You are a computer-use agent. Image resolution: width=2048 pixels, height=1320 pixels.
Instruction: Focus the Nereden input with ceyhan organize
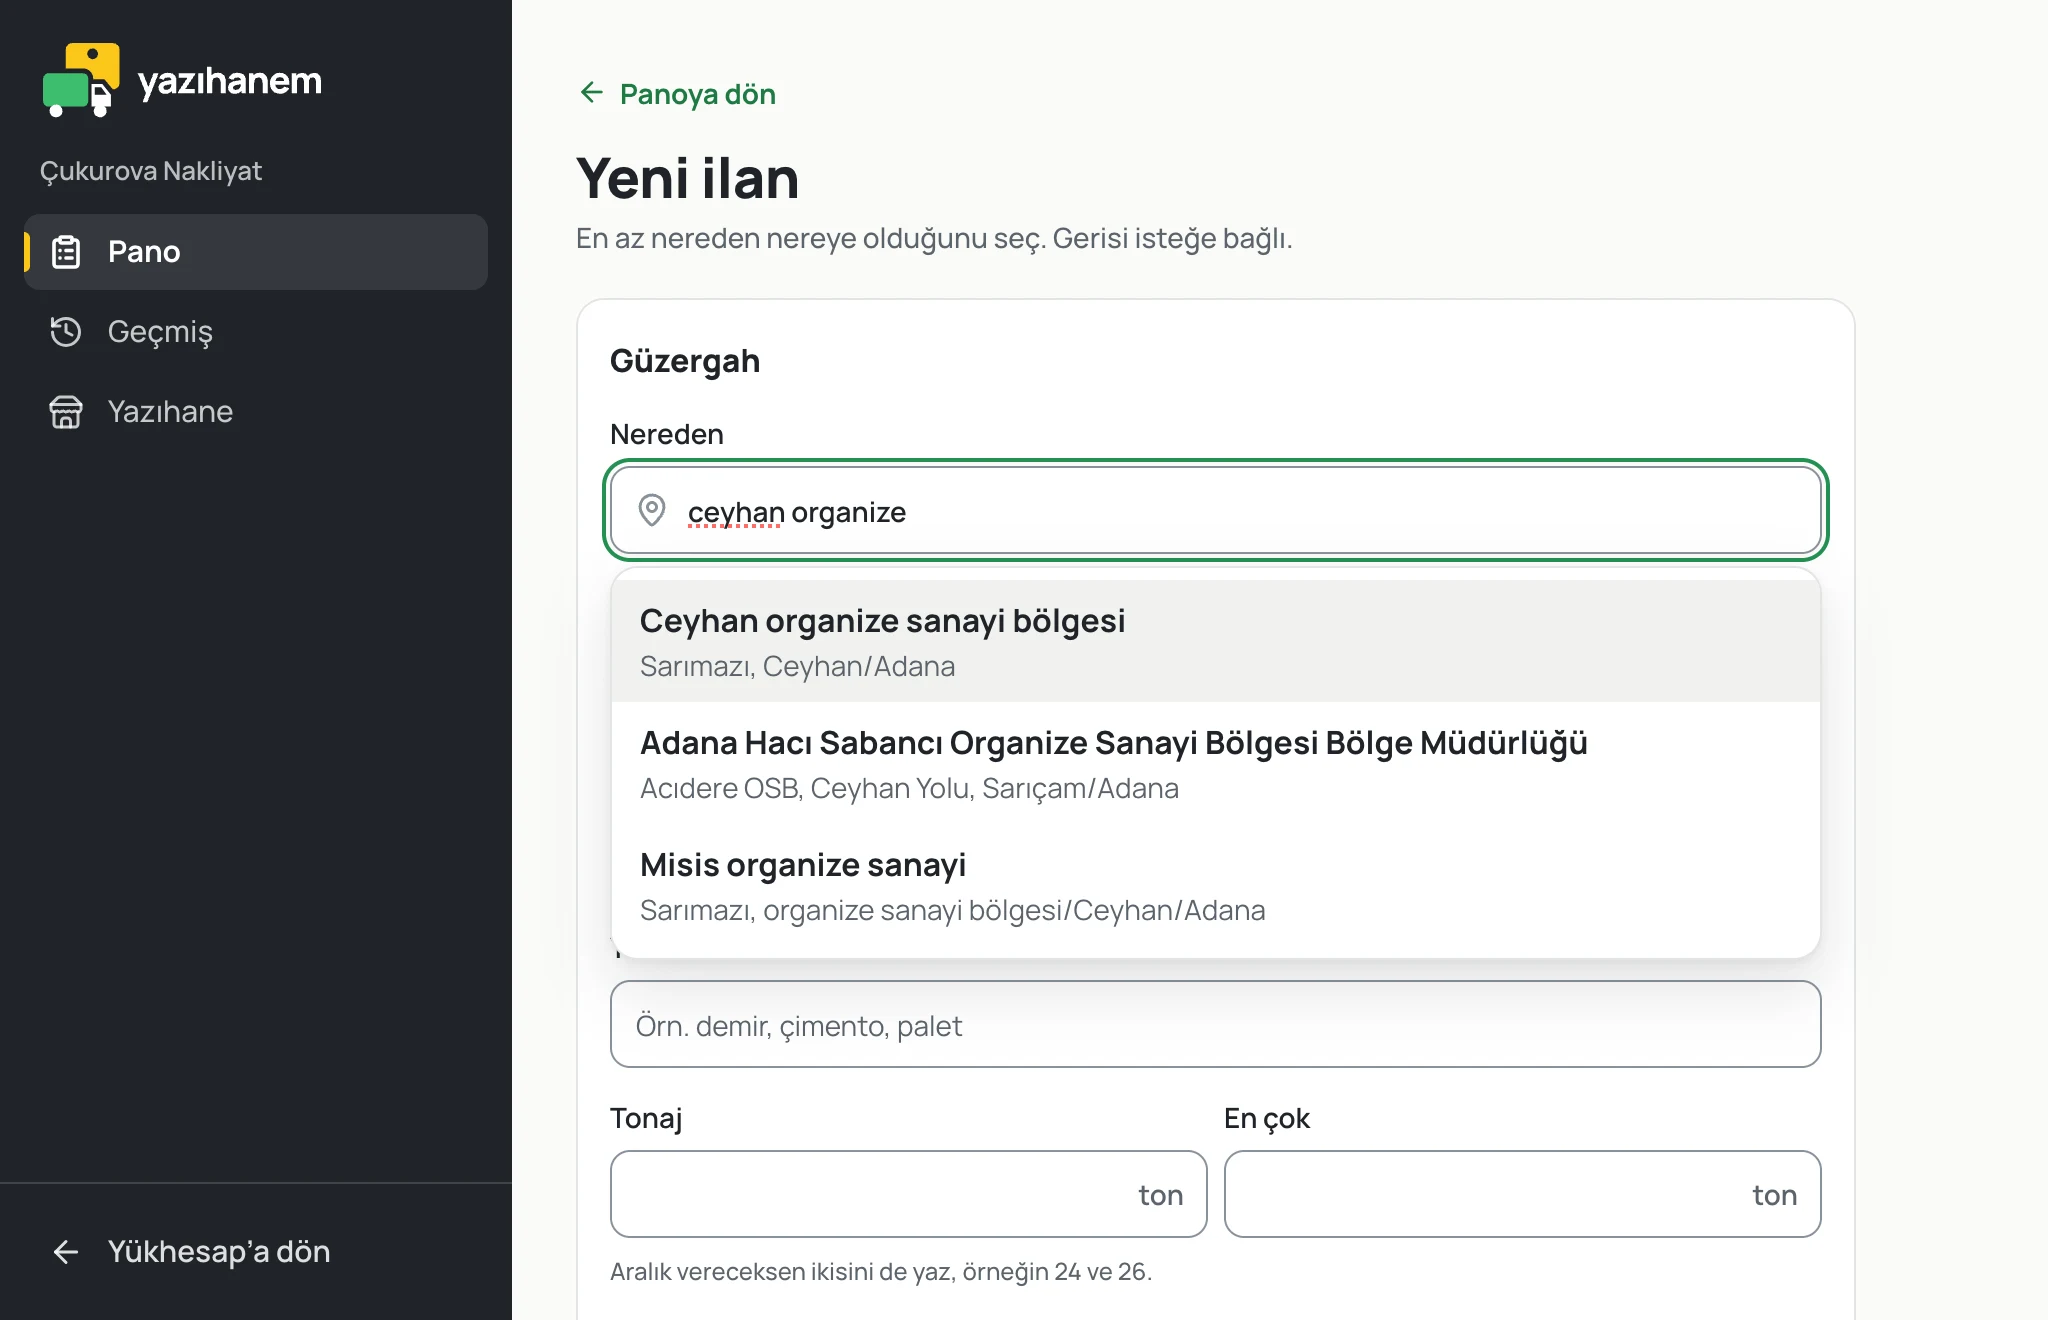pyautogui.click(x=1216, y=511)
